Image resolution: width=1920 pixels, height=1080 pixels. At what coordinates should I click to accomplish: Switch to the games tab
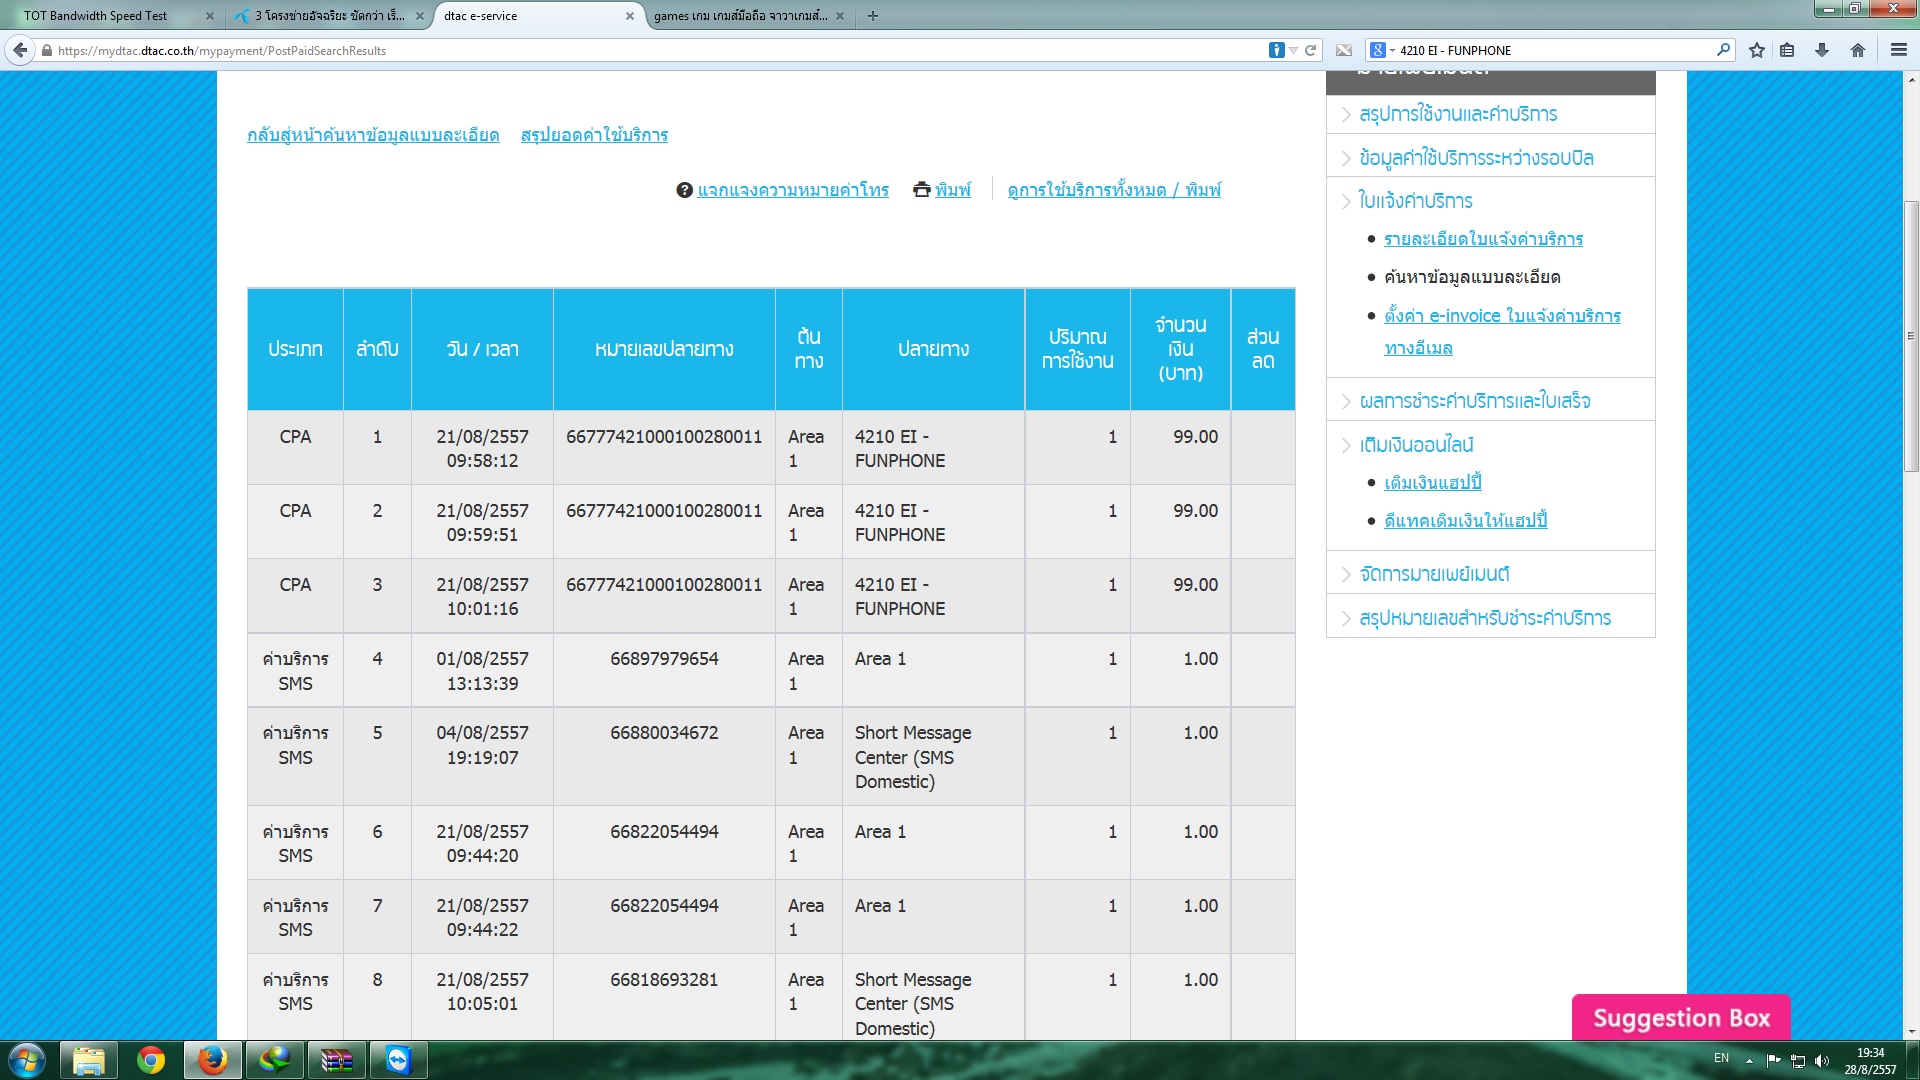click(740, 16)
